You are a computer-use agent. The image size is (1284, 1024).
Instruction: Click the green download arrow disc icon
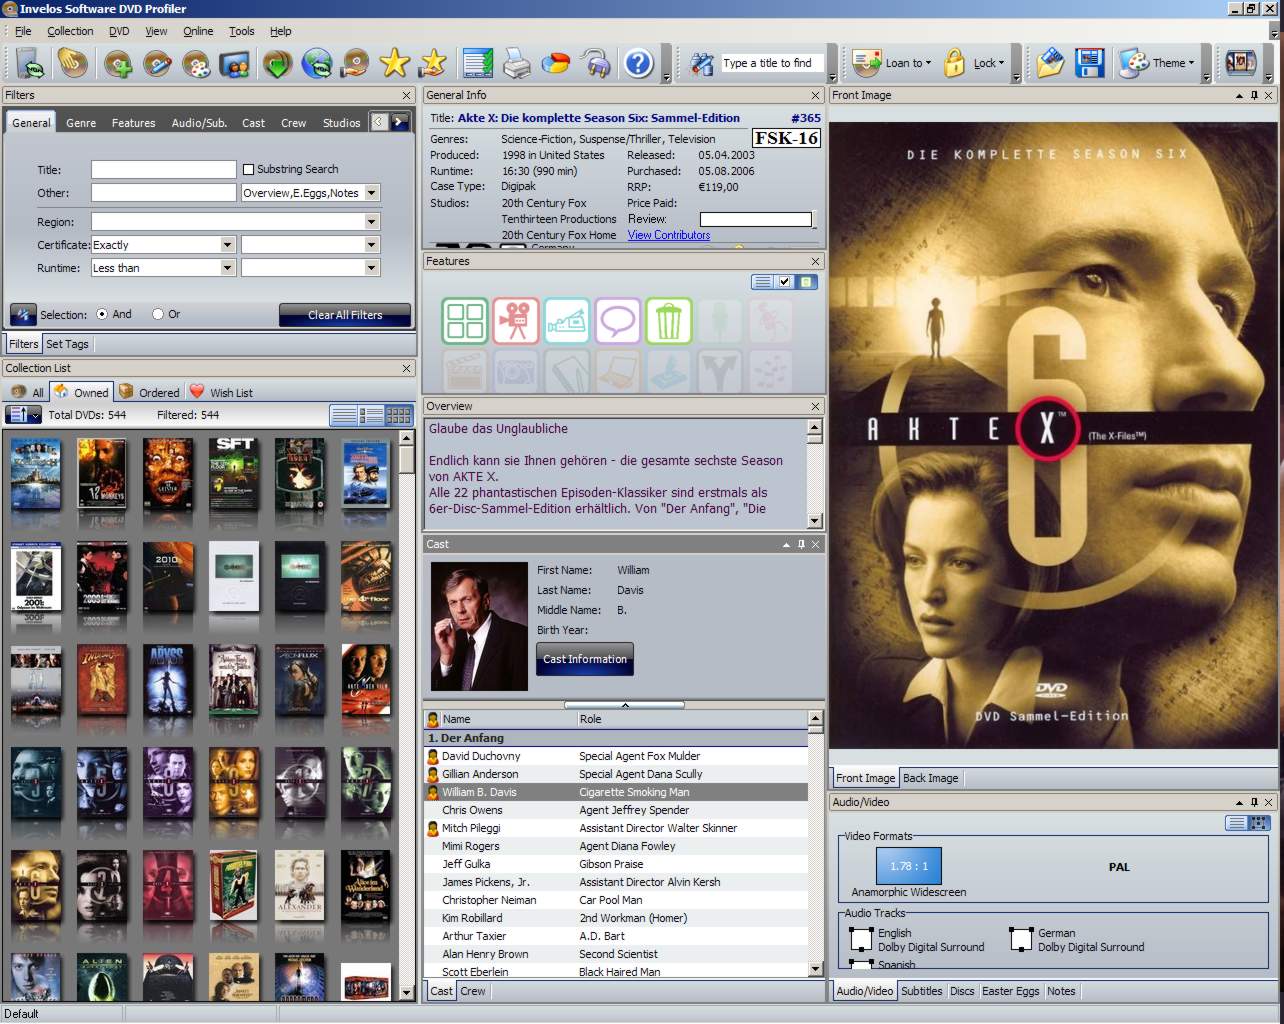click(x=277, y=64)
